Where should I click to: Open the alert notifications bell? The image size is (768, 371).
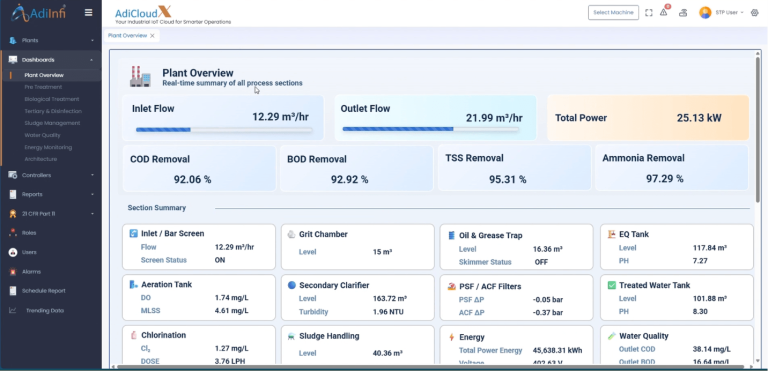[x=664, y=12]
